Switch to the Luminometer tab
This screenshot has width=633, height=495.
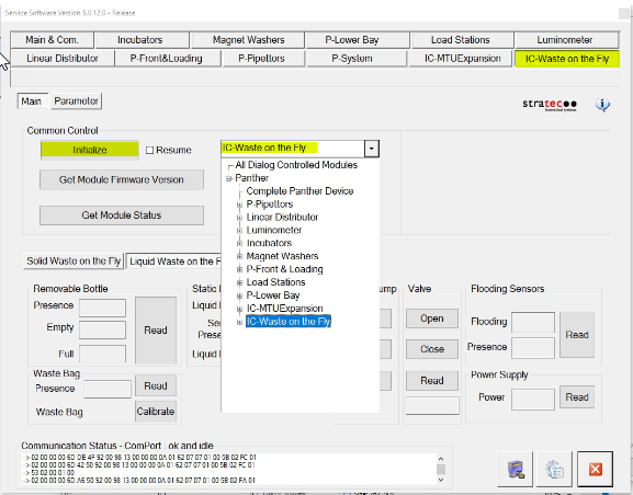pos(565,40)
